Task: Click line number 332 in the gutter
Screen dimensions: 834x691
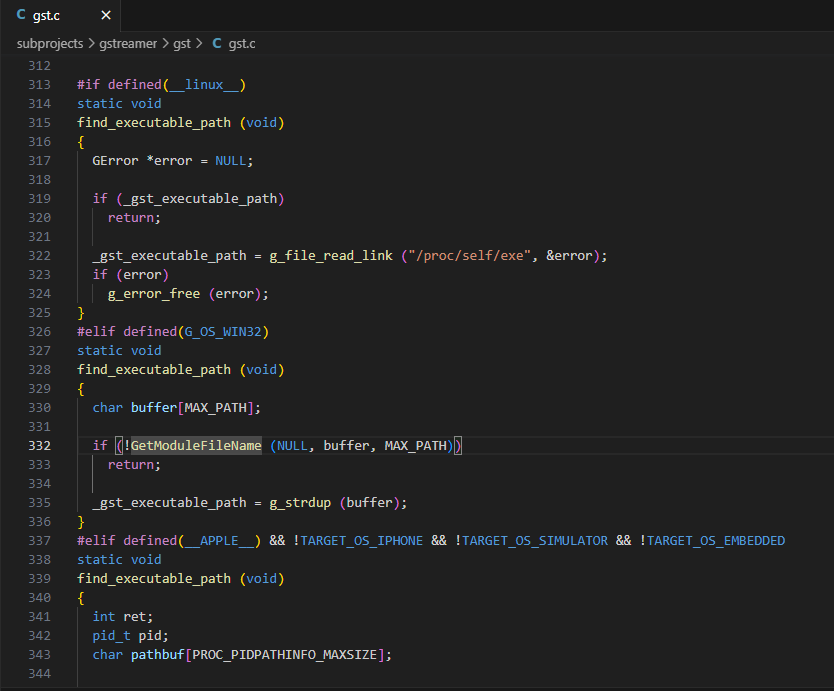Action: point(39,445)
